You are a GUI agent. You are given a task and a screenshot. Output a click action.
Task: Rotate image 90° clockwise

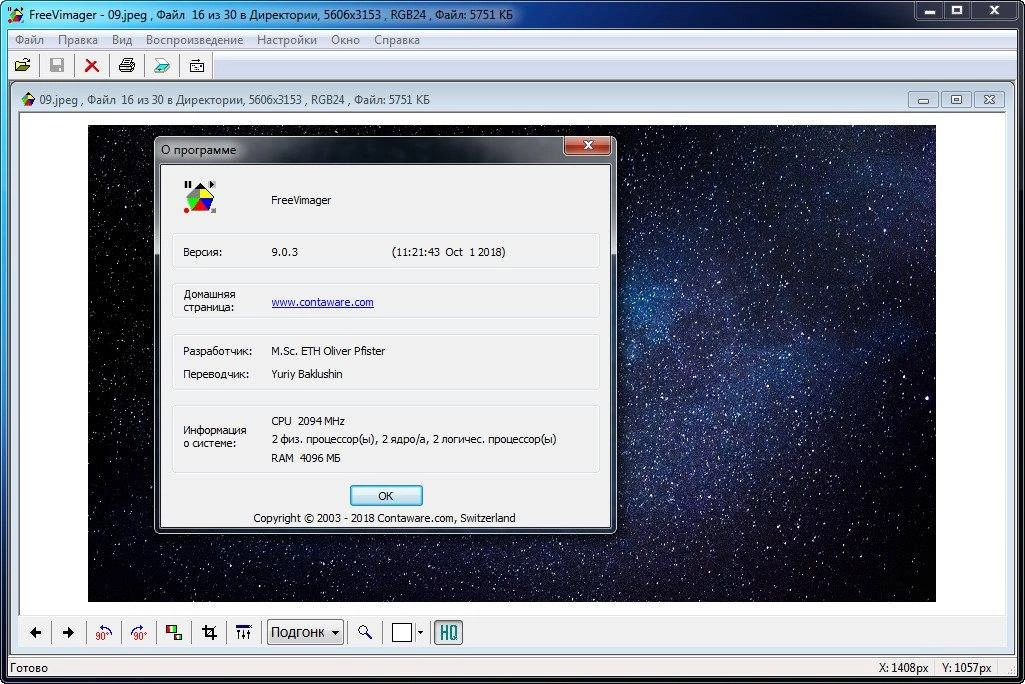(x=139, y=632)
